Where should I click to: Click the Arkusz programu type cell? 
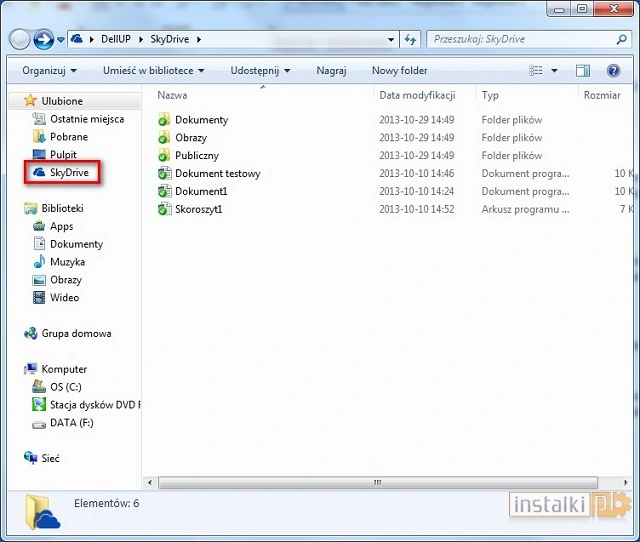525,209
